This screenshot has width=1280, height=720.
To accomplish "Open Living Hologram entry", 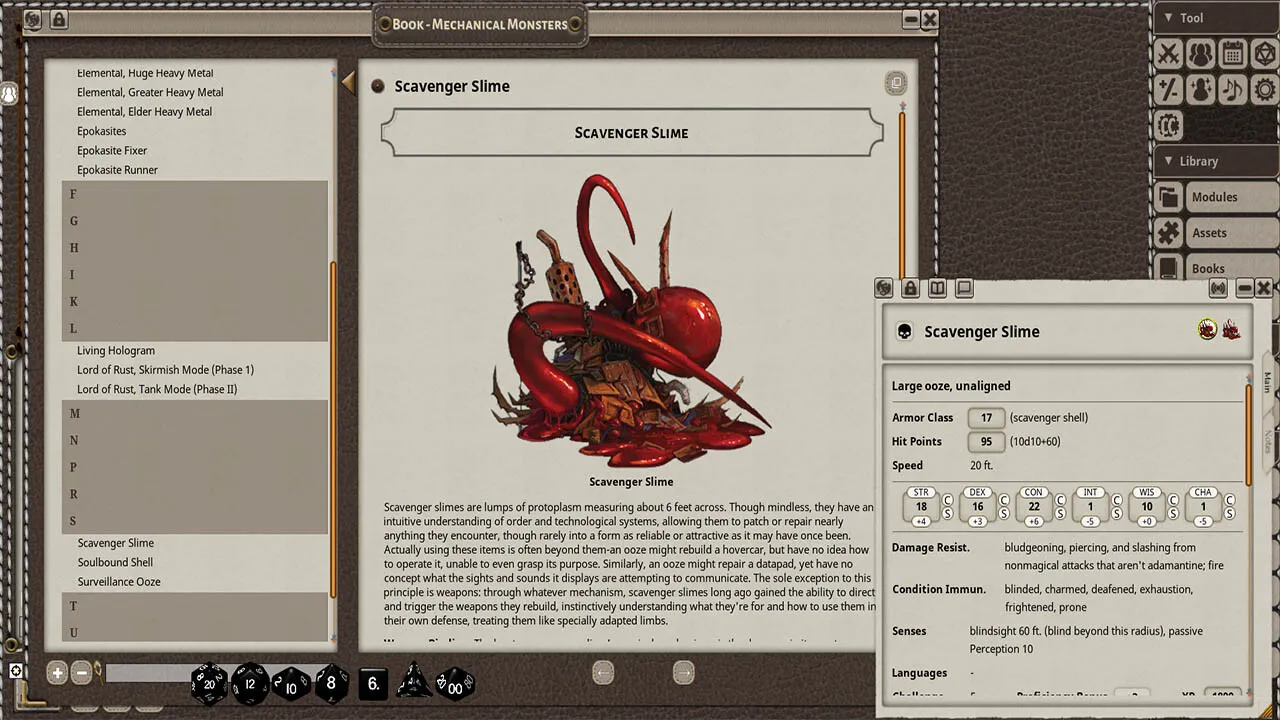I will tap(116, 351).
